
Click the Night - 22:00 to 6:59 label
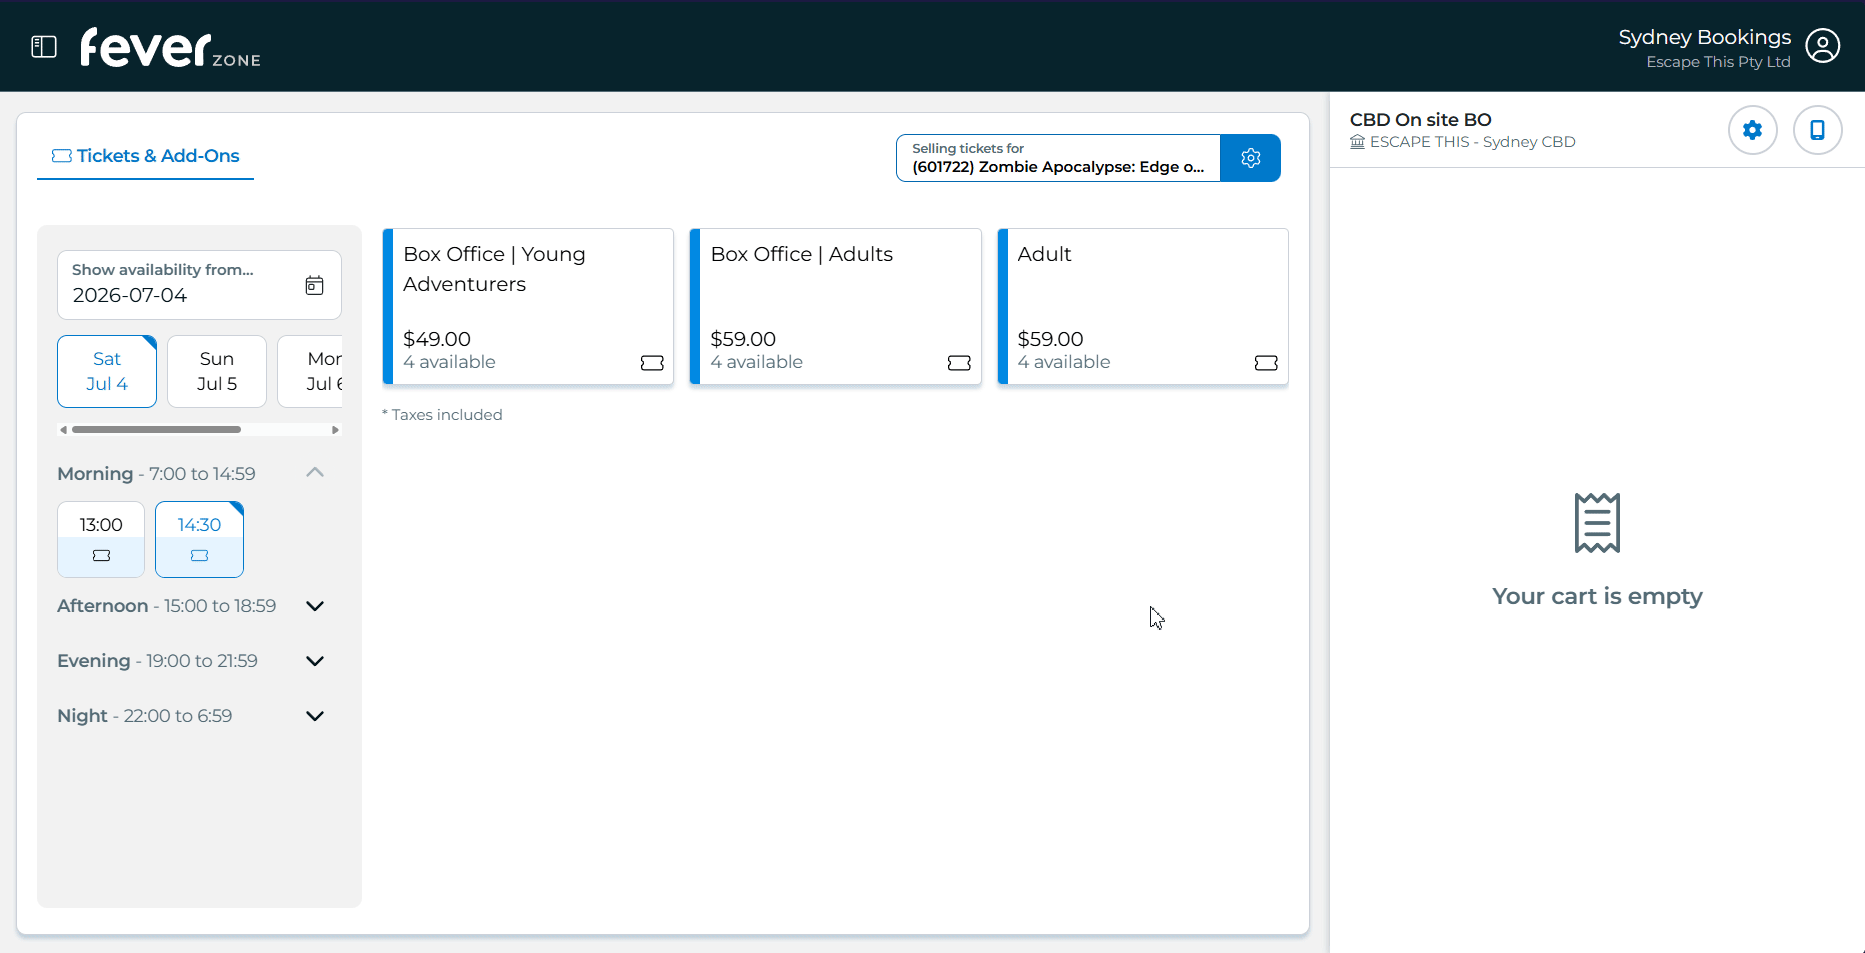click(x=144, y=716)
